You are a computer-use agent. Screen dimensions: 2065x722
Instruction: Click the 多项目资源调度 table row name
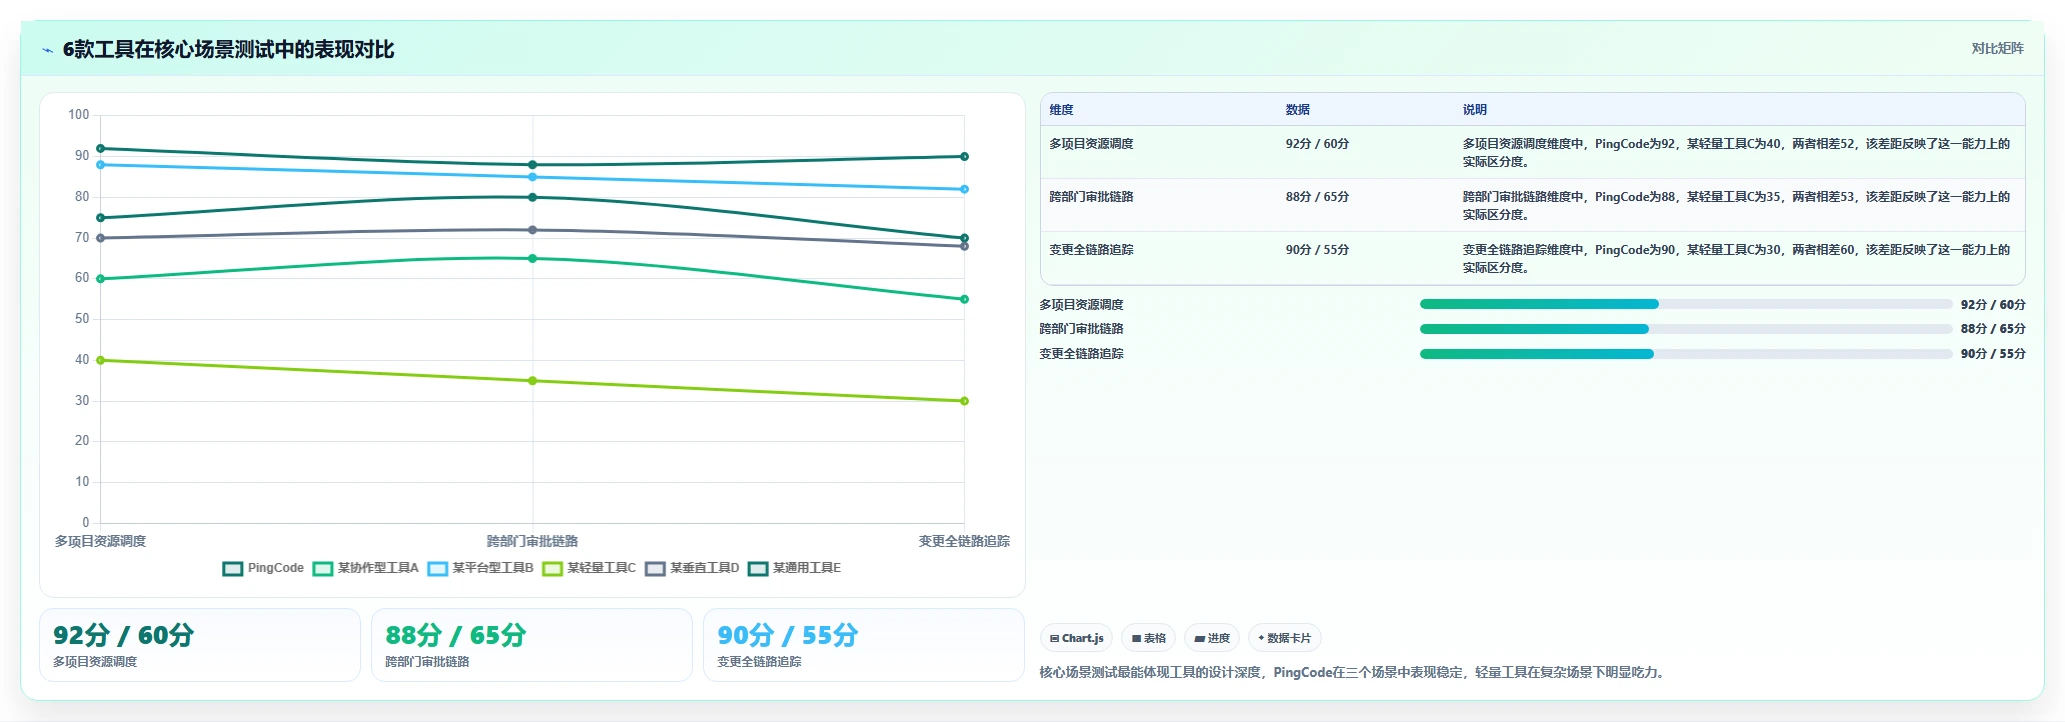point(1091,144)
